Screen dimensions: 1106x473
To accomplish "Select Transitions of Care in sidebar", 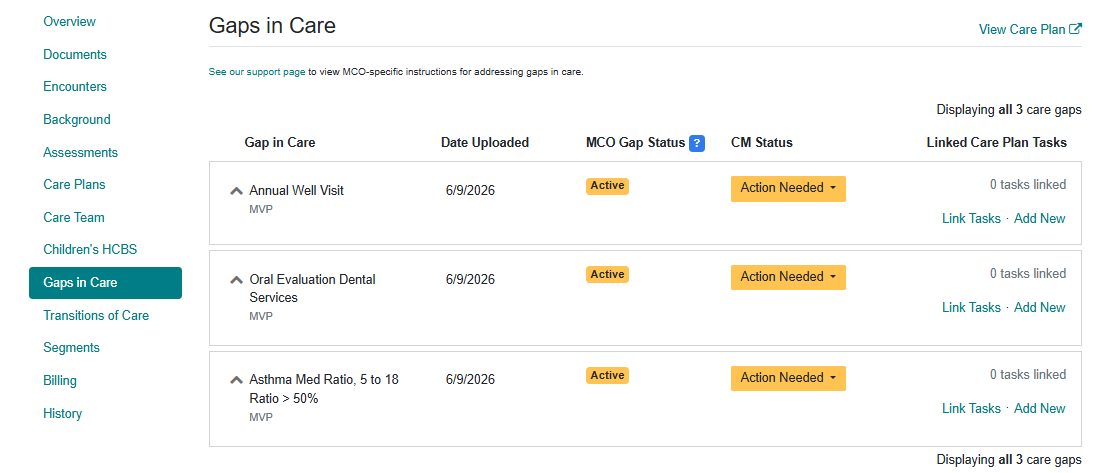I will point(96,315).
